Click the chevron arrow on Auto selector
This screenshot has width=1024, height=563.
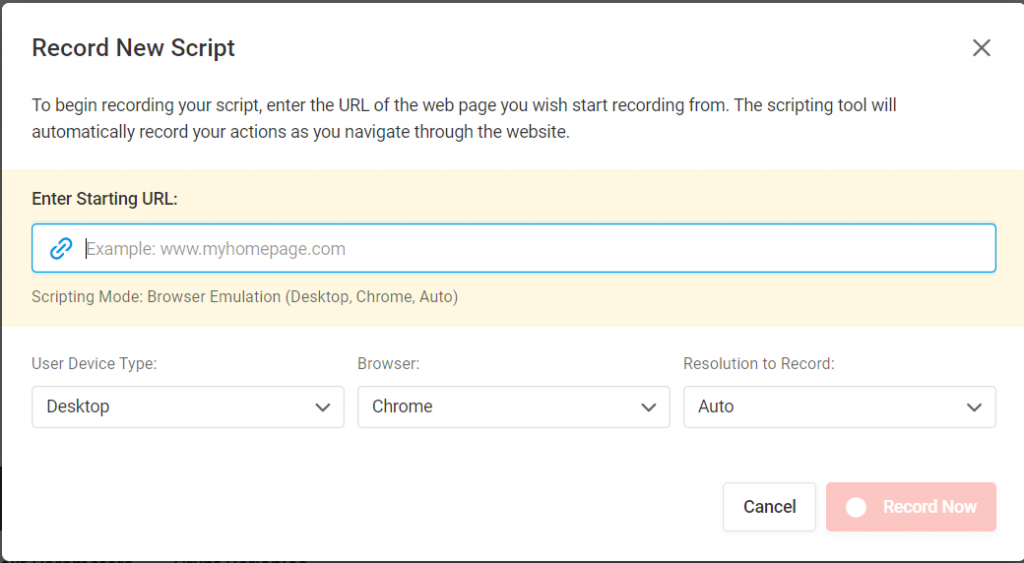(x=974, y=407)
